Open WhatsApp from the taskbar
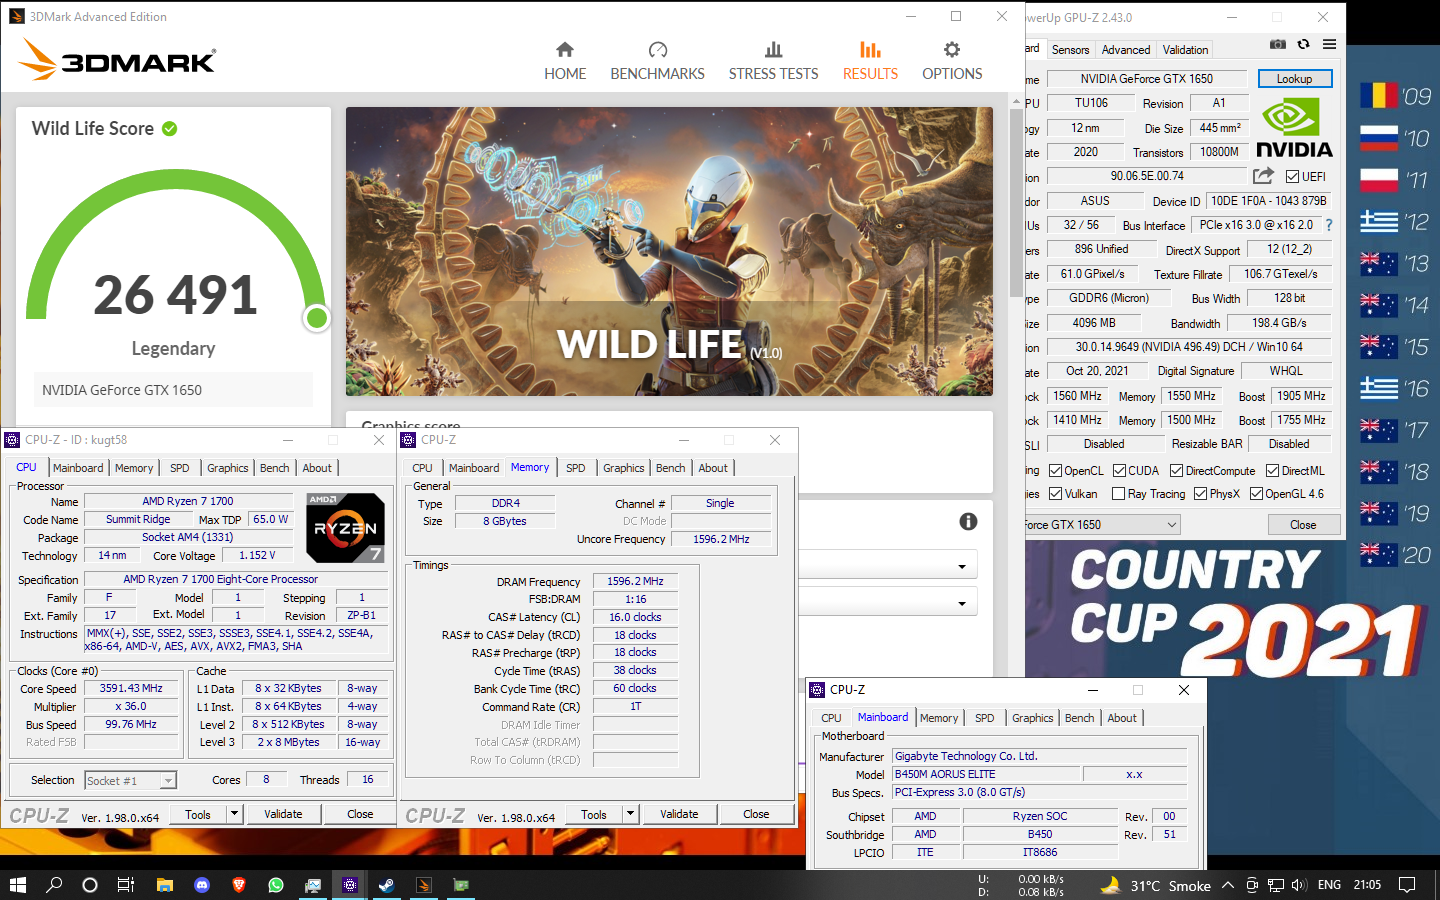1440x900 pixels. pos(276,885)
